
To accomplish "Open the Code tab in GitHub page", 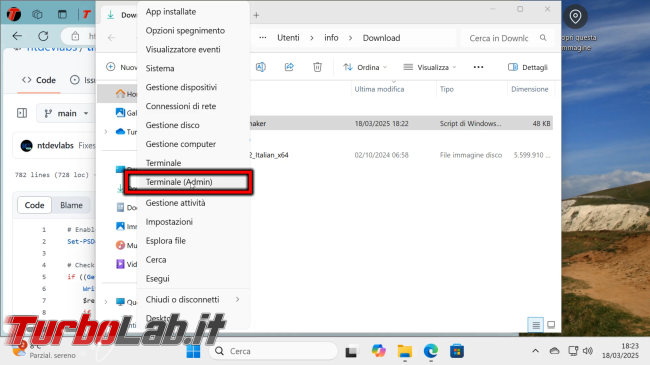I will [39, 80].
